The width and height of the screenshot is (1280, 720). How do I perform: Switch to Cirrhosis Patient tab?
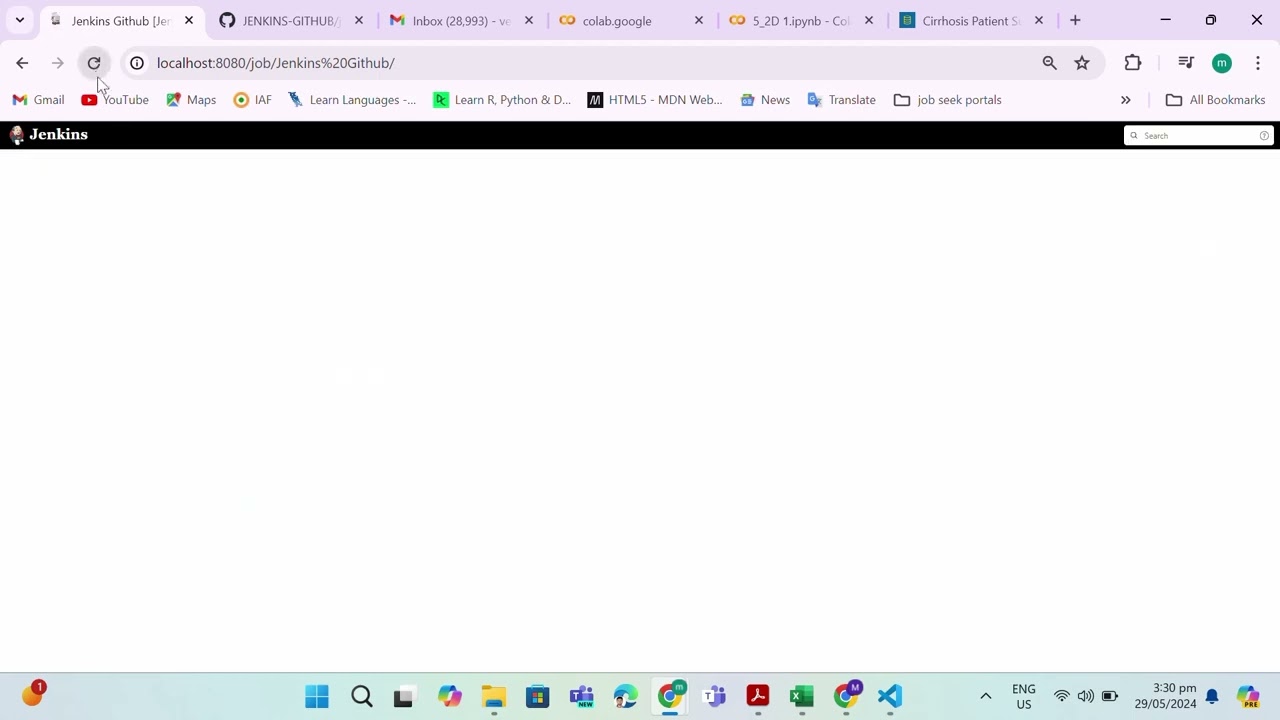coord(972,20)
